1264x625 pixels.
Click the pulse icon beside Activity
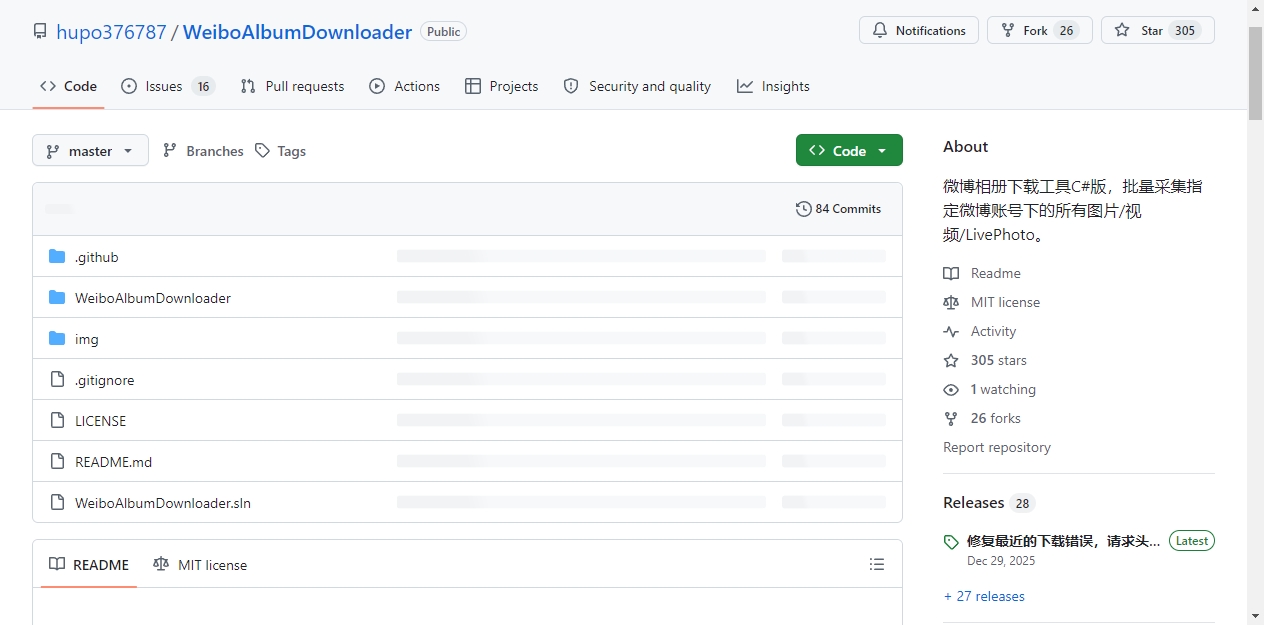click(x=951, y=331)
